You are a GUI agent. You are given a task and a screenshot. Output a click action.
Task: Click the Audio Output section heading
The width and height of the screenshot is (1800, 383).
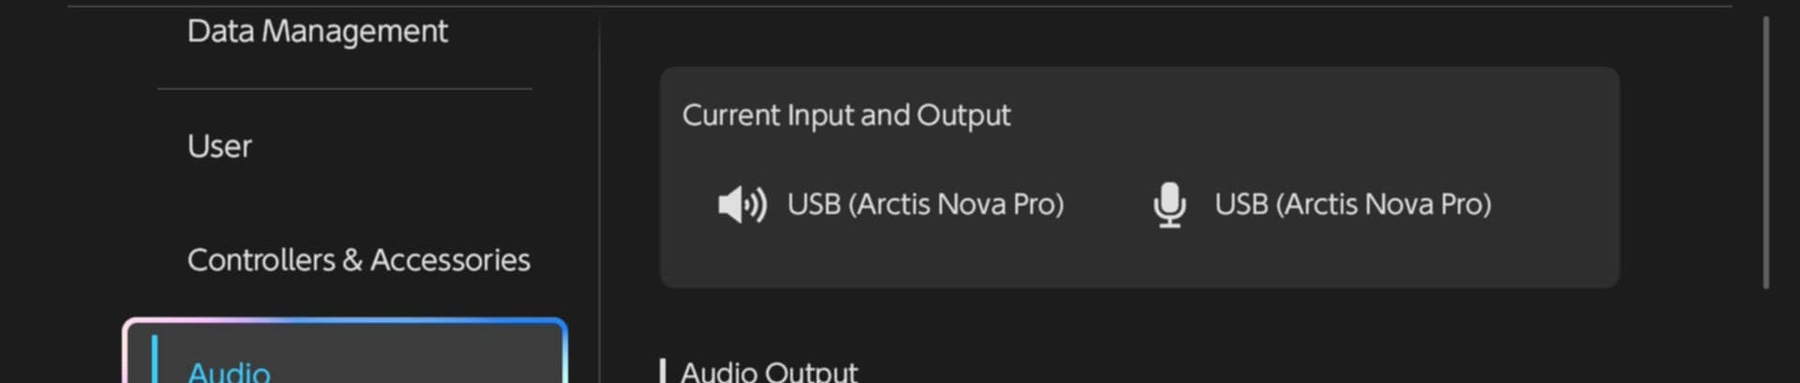[769, 371]
